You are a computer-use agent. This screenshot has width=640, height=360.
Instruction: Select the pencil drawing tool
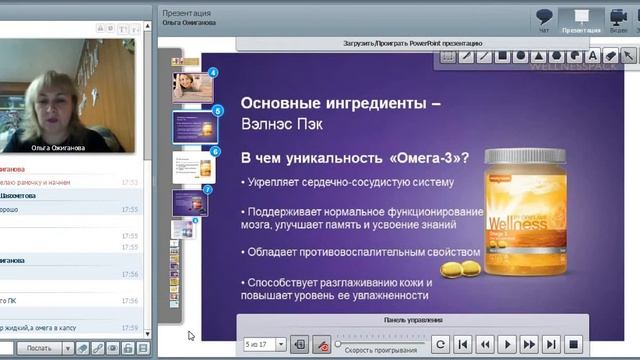click(466, 56)
